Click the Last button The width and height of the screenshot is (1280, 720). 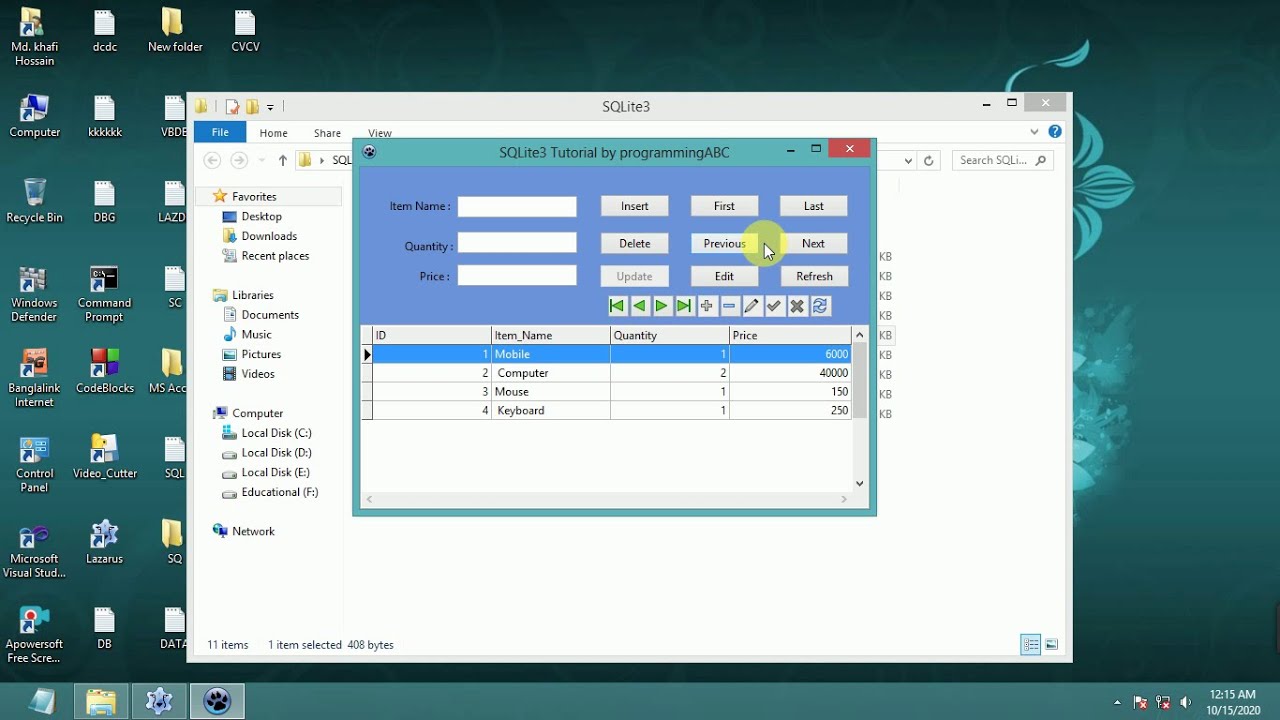click(813, 206)
